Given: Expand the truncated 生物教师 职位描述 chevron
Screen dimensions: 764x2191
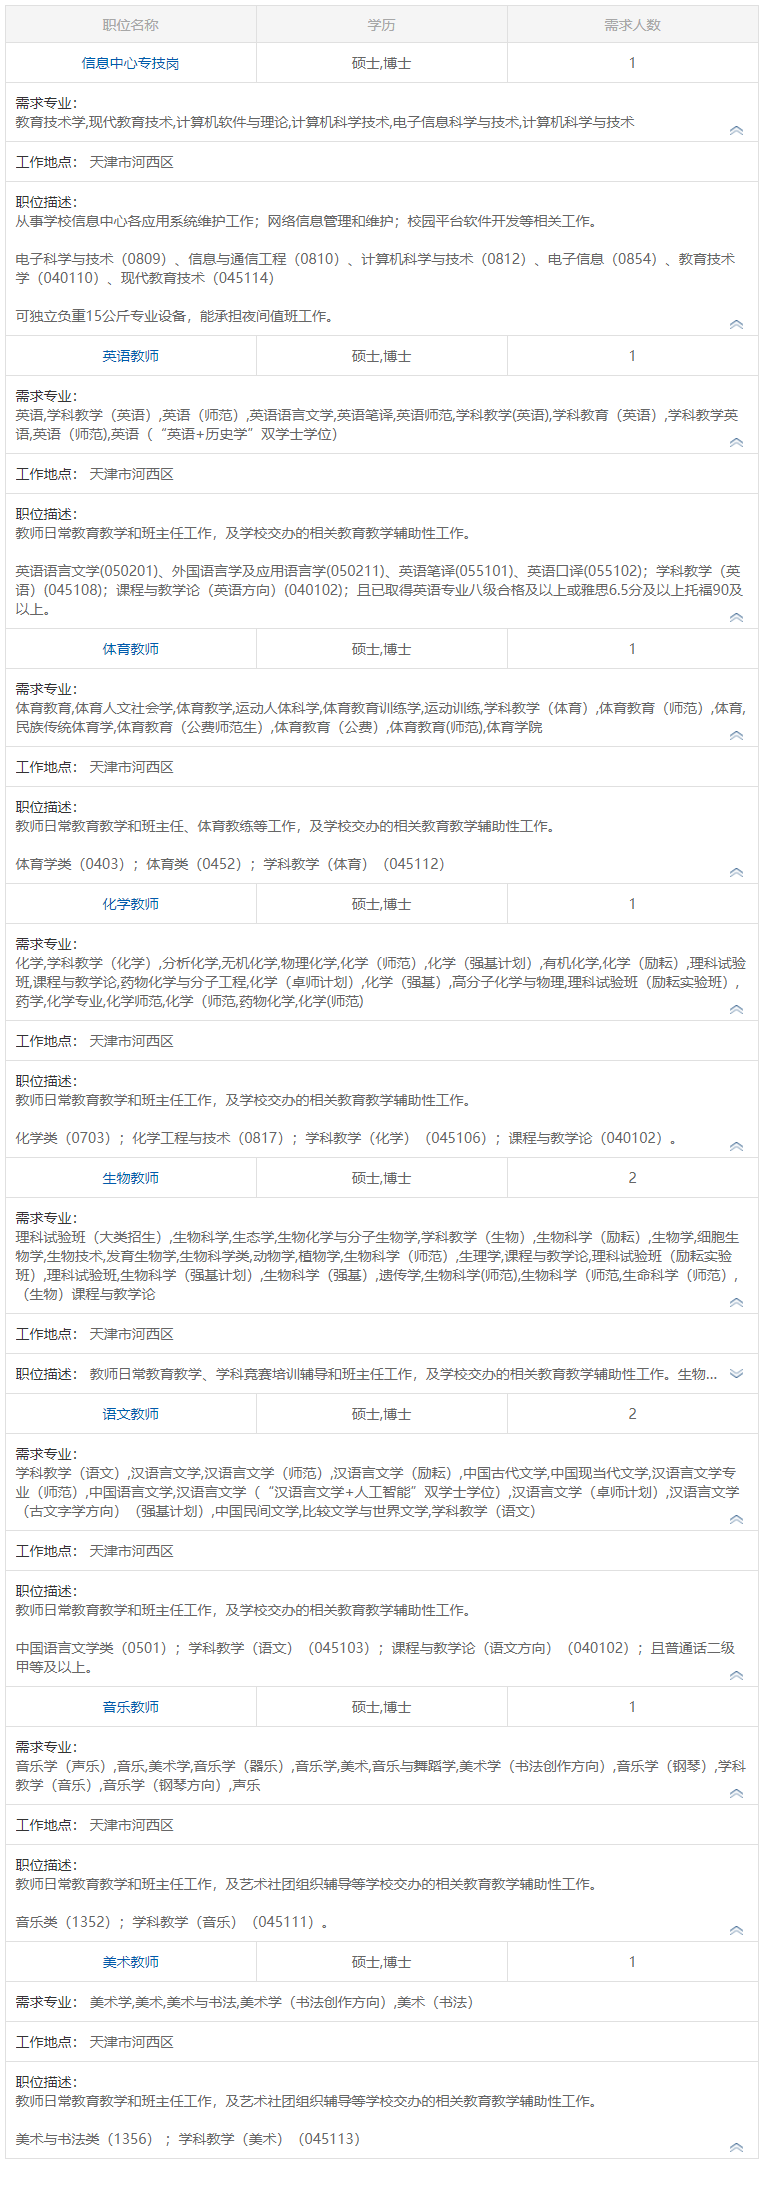Looking at the screenshot, I should pos(736,1374).
